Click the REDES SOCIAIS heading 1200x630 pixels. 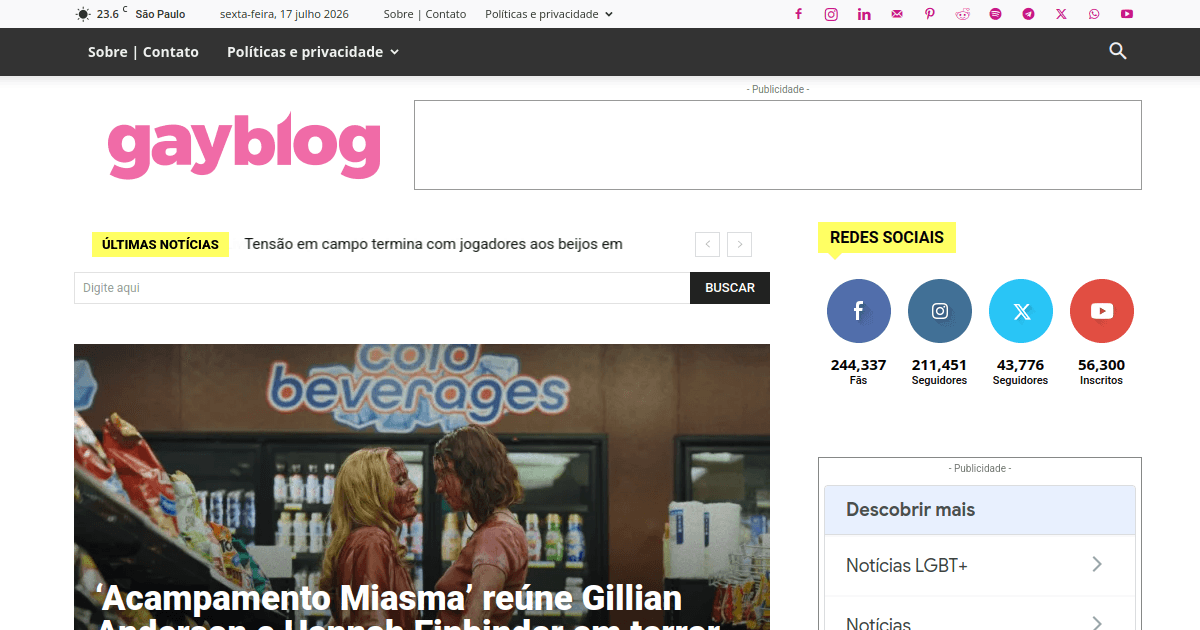tap(887, 237)
